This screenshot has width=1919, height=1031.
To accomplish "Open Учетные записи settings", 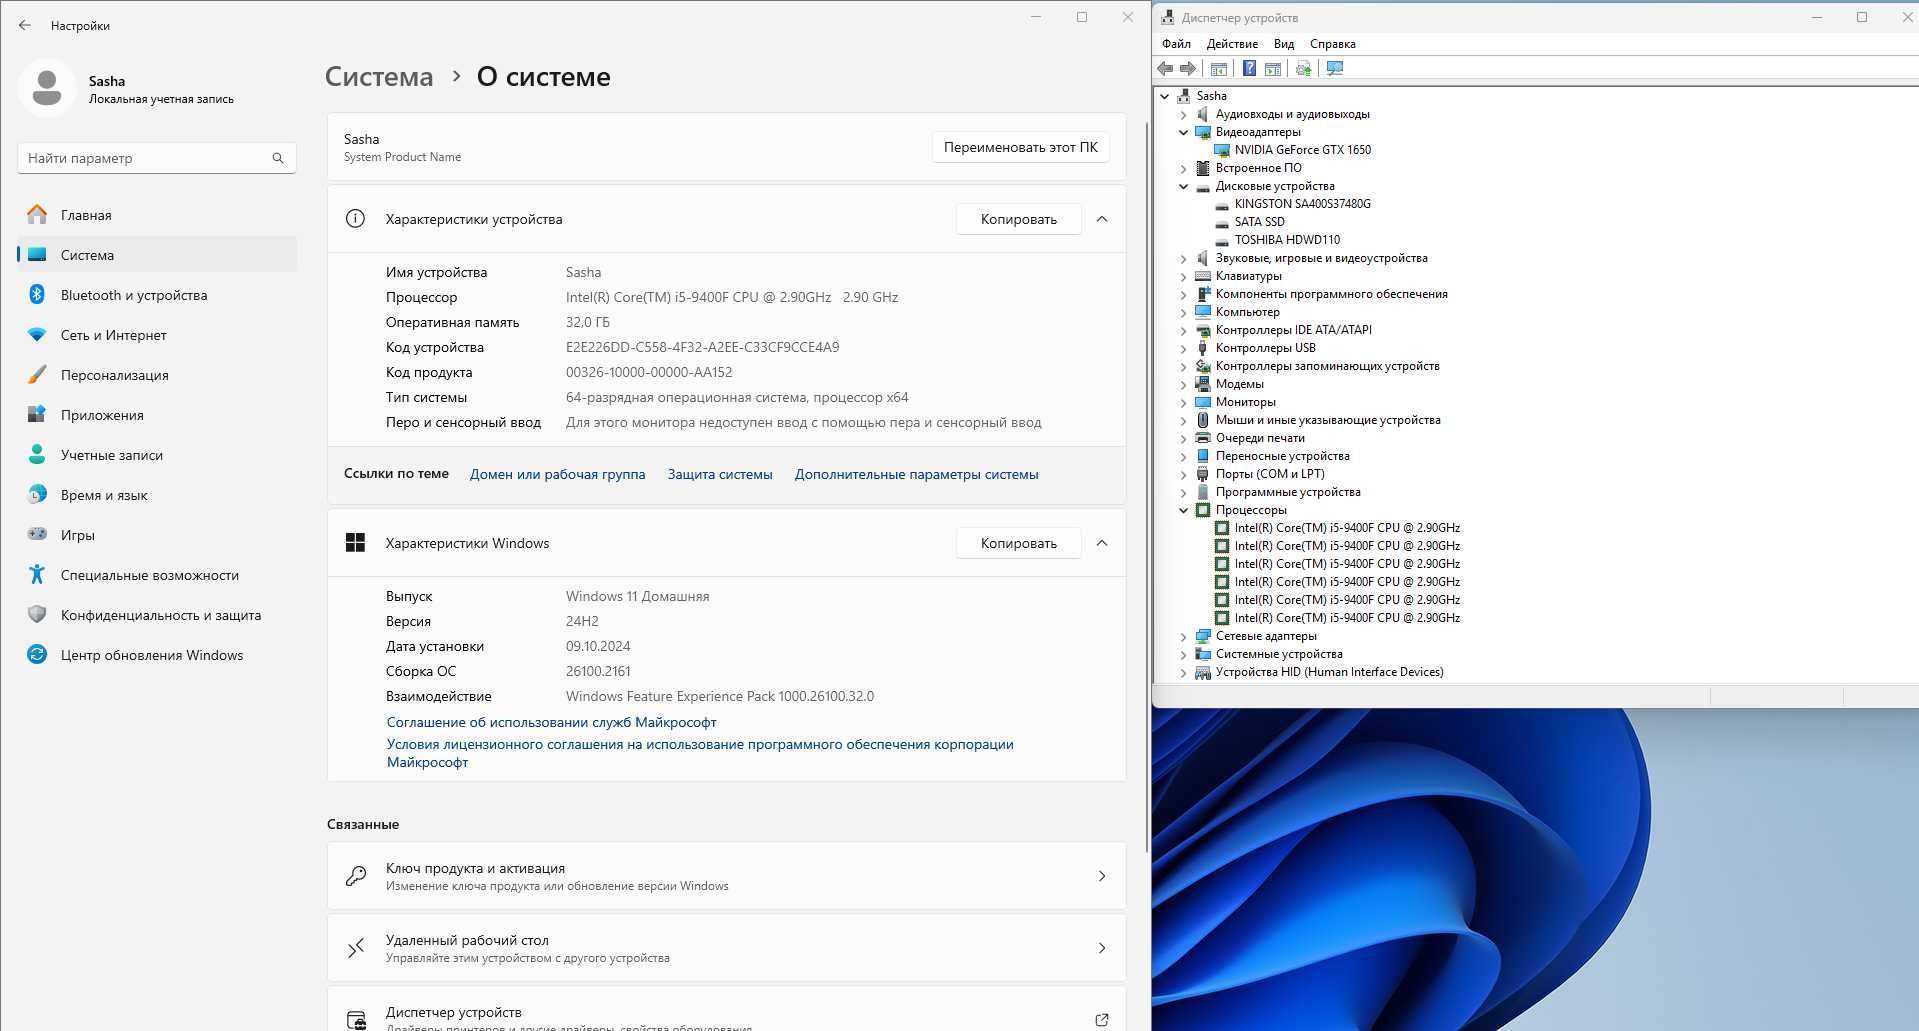I will click(x=157, y=455).
